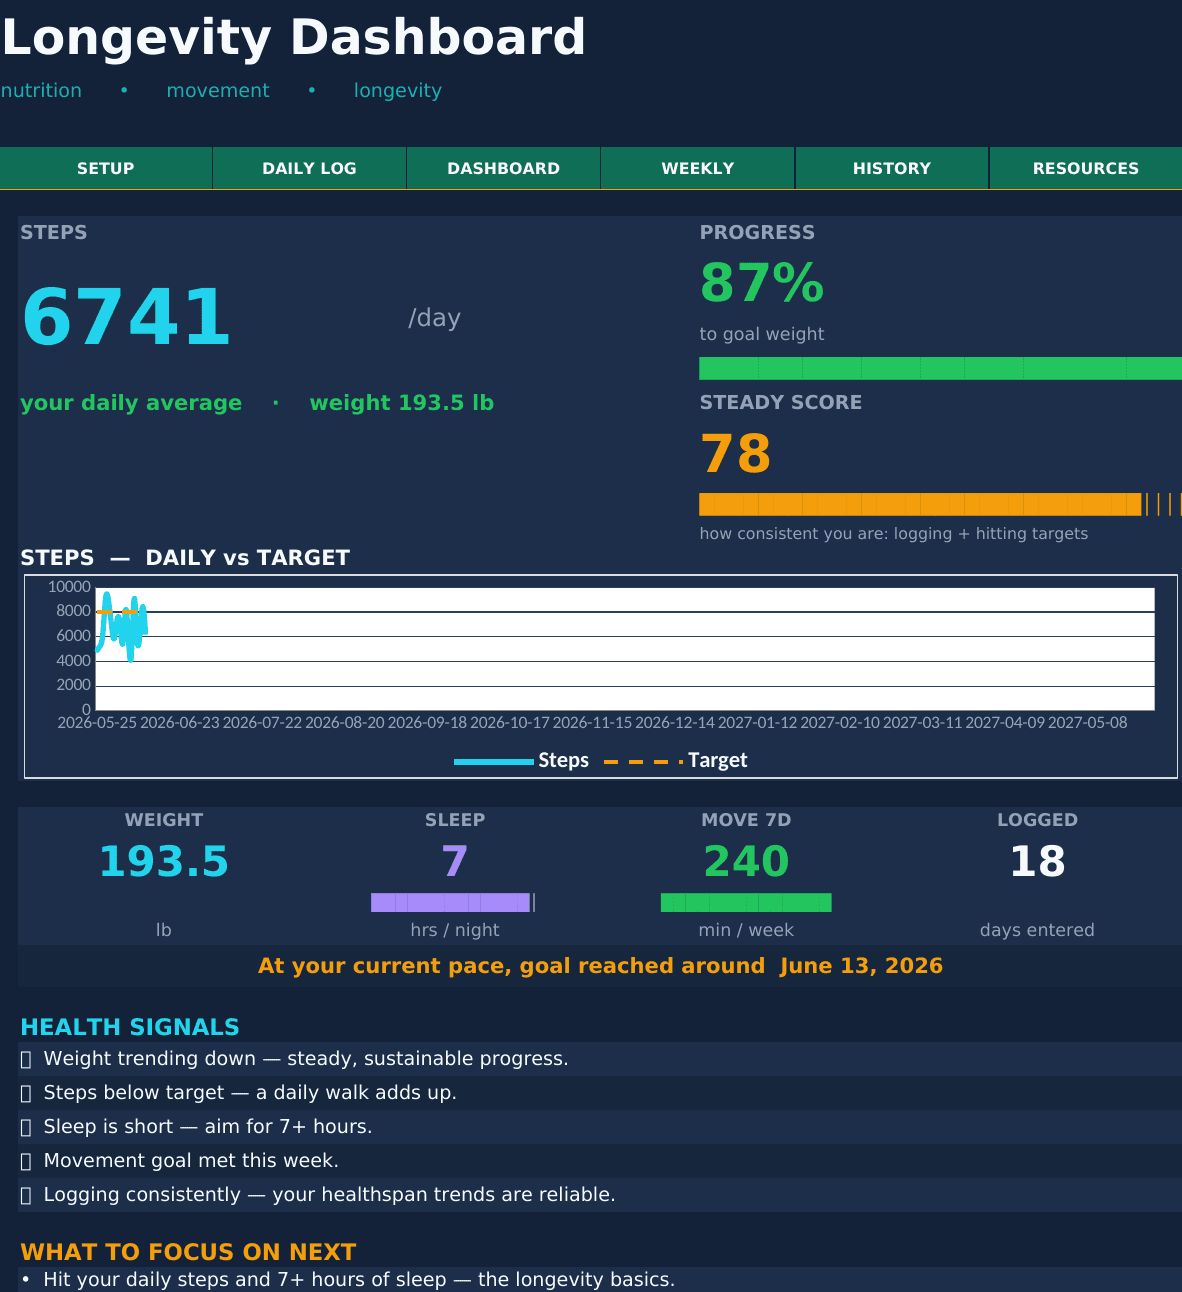Click the 'Steps below target' health signal
The width and height of the screenshot is (1182, 1292).
pos(600,1093)
